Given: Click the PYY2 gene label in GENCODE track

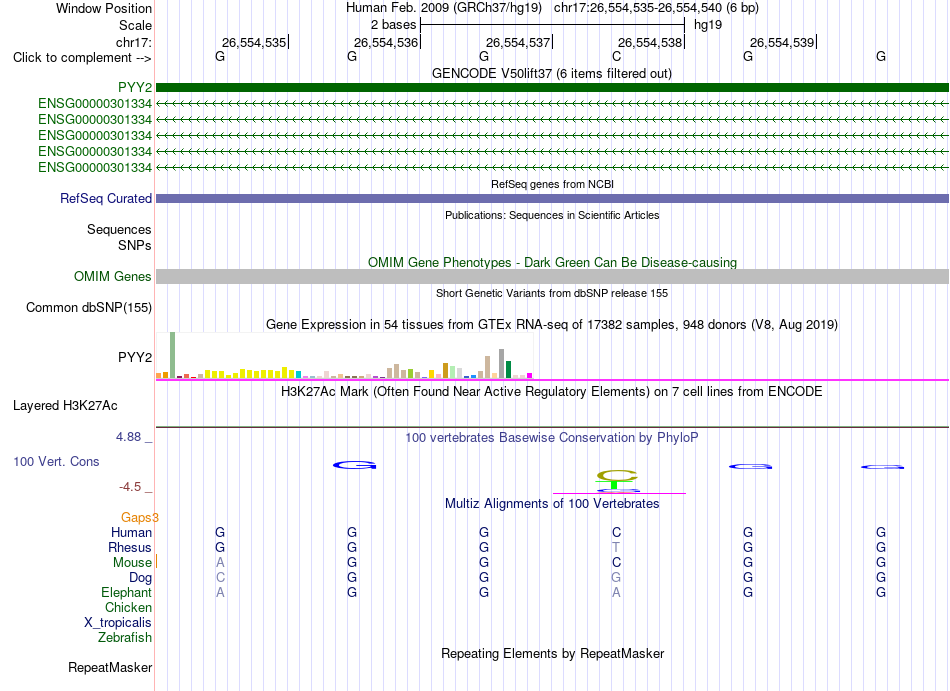Looking at the screenshot, I should (135, 87).
